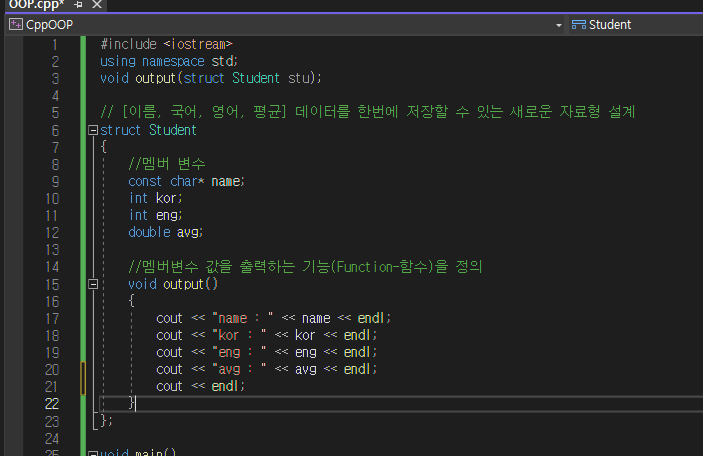703x456 pixels.
Task: Click line number 22 in the gutter
Action: [52, 404]
